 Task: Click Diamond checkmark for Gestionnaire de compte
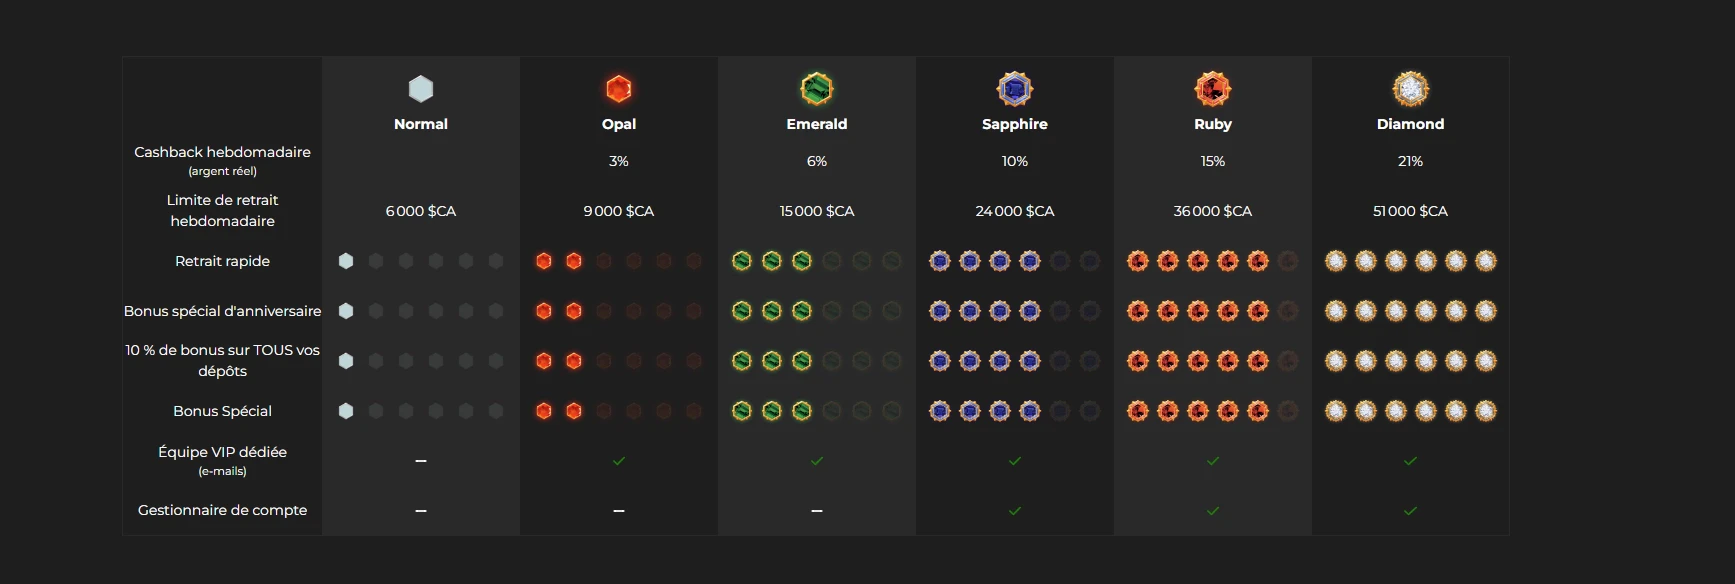point(1411,511)
